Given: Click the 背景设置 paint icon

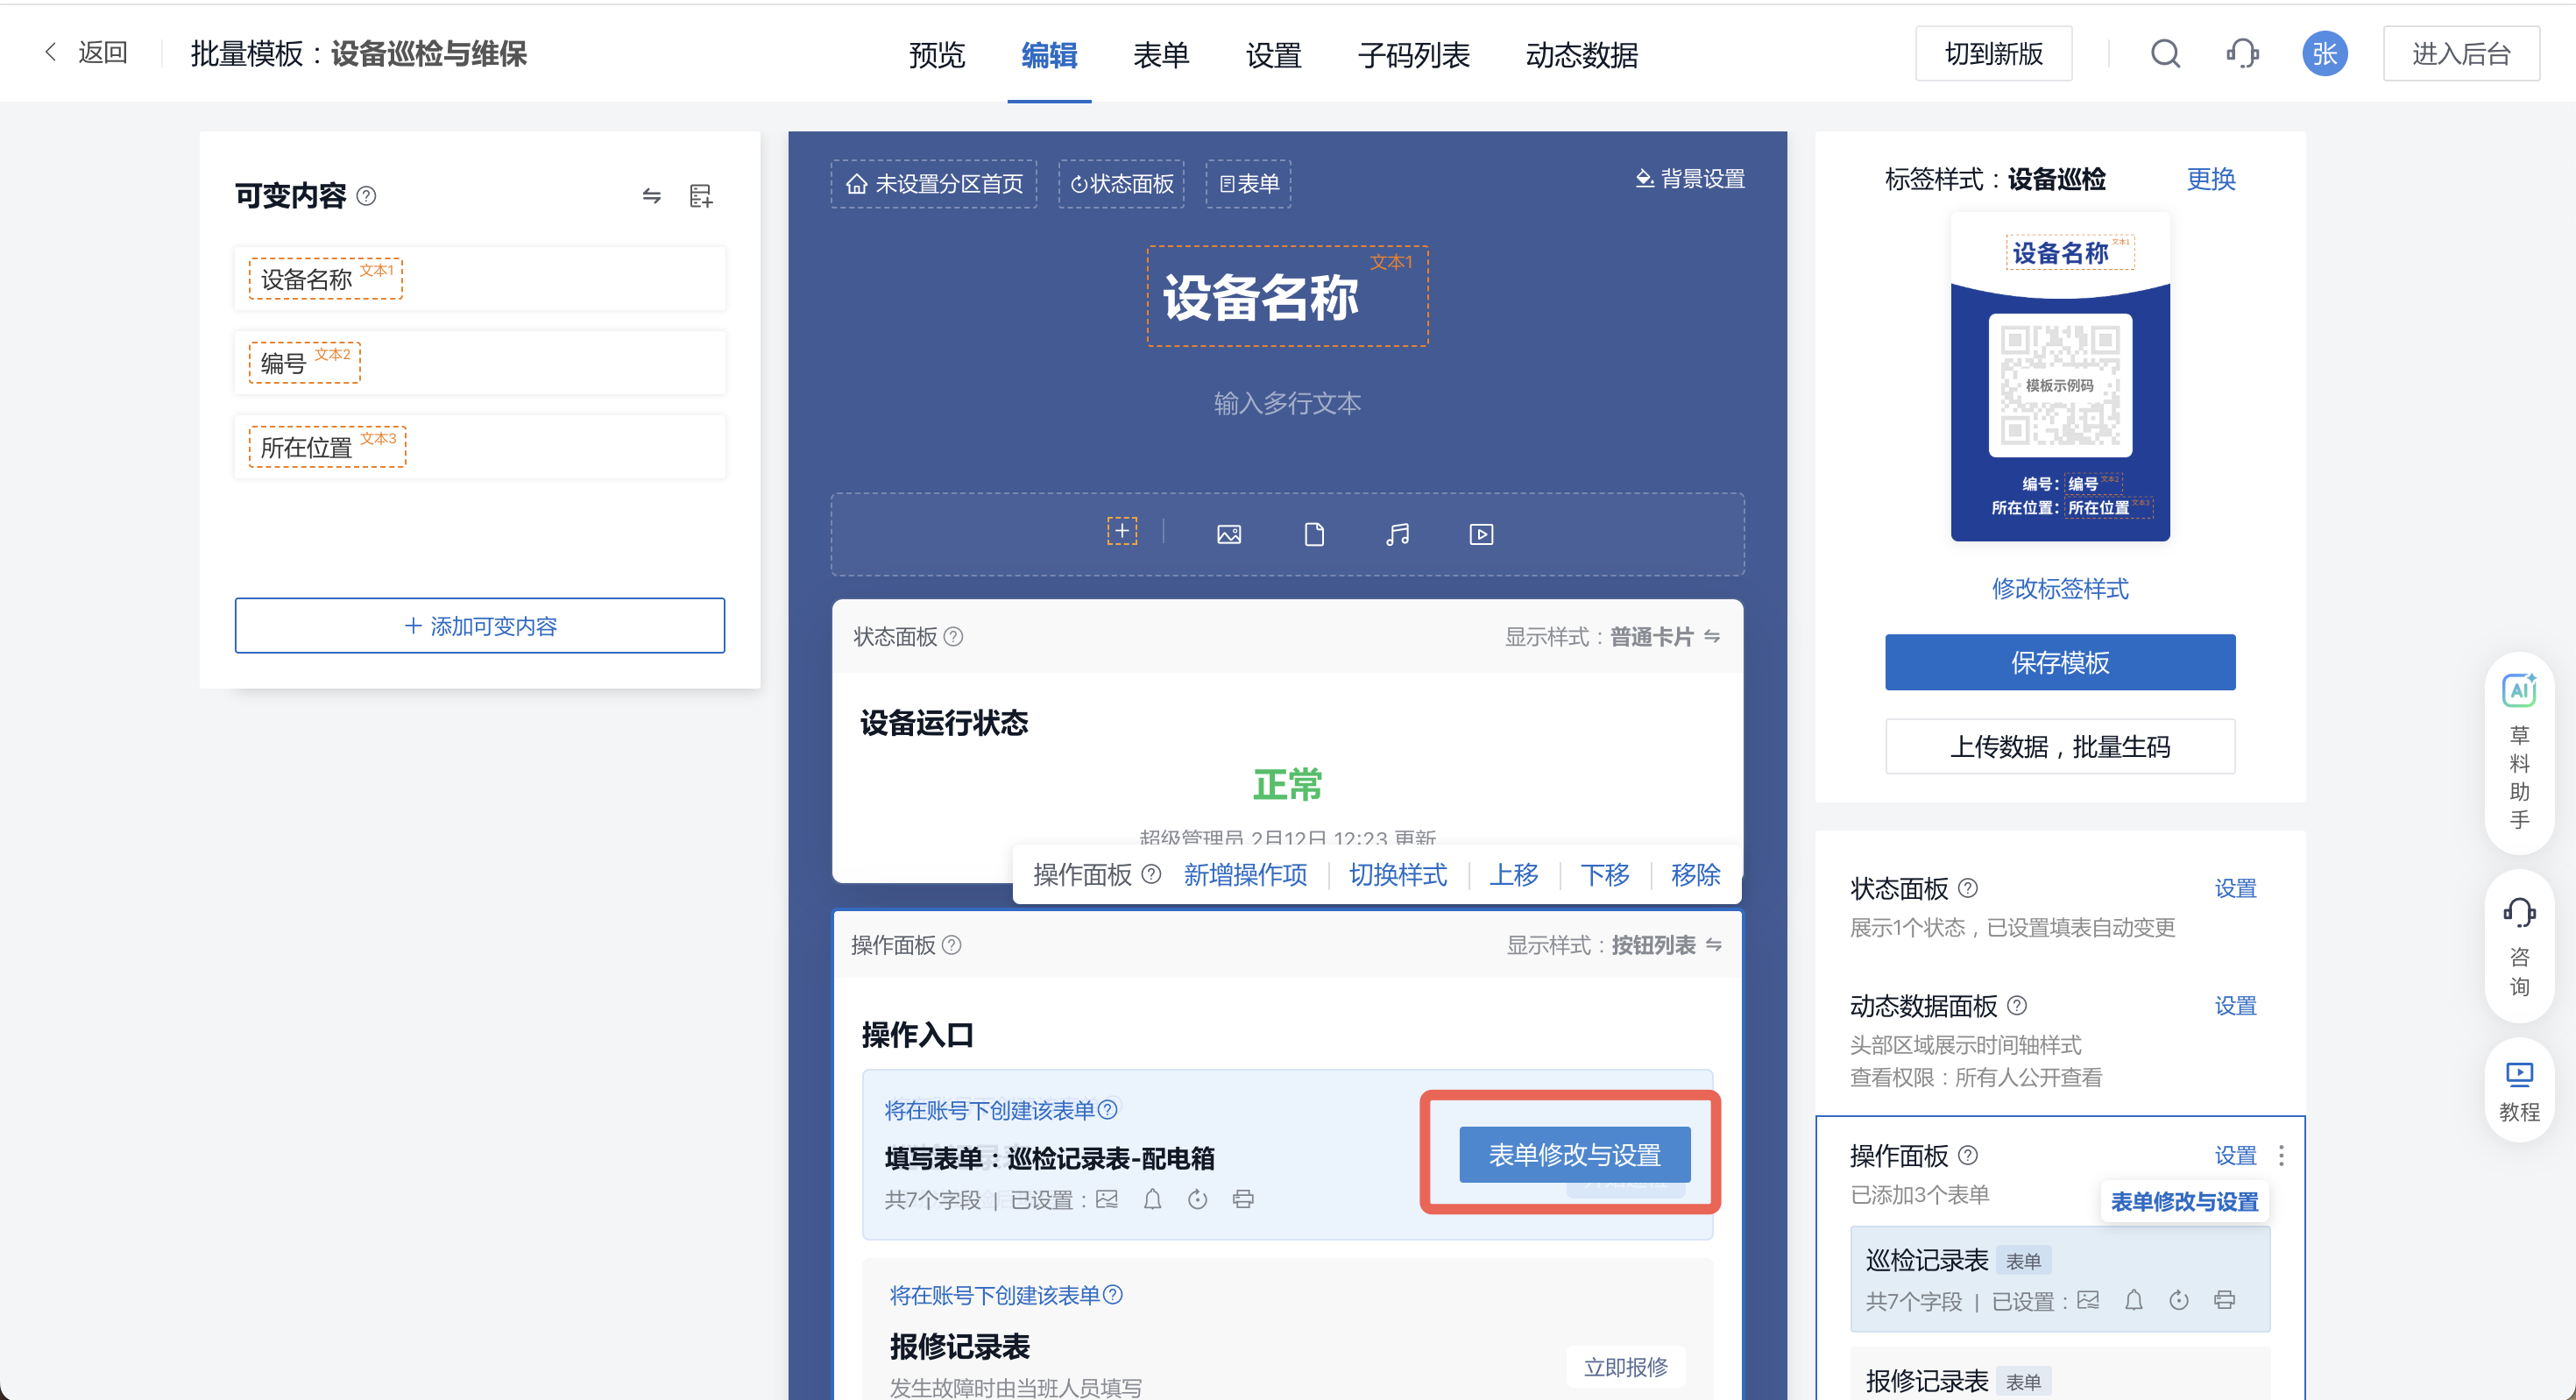Looking at the screenshot, I should (x=1644, y=179).
